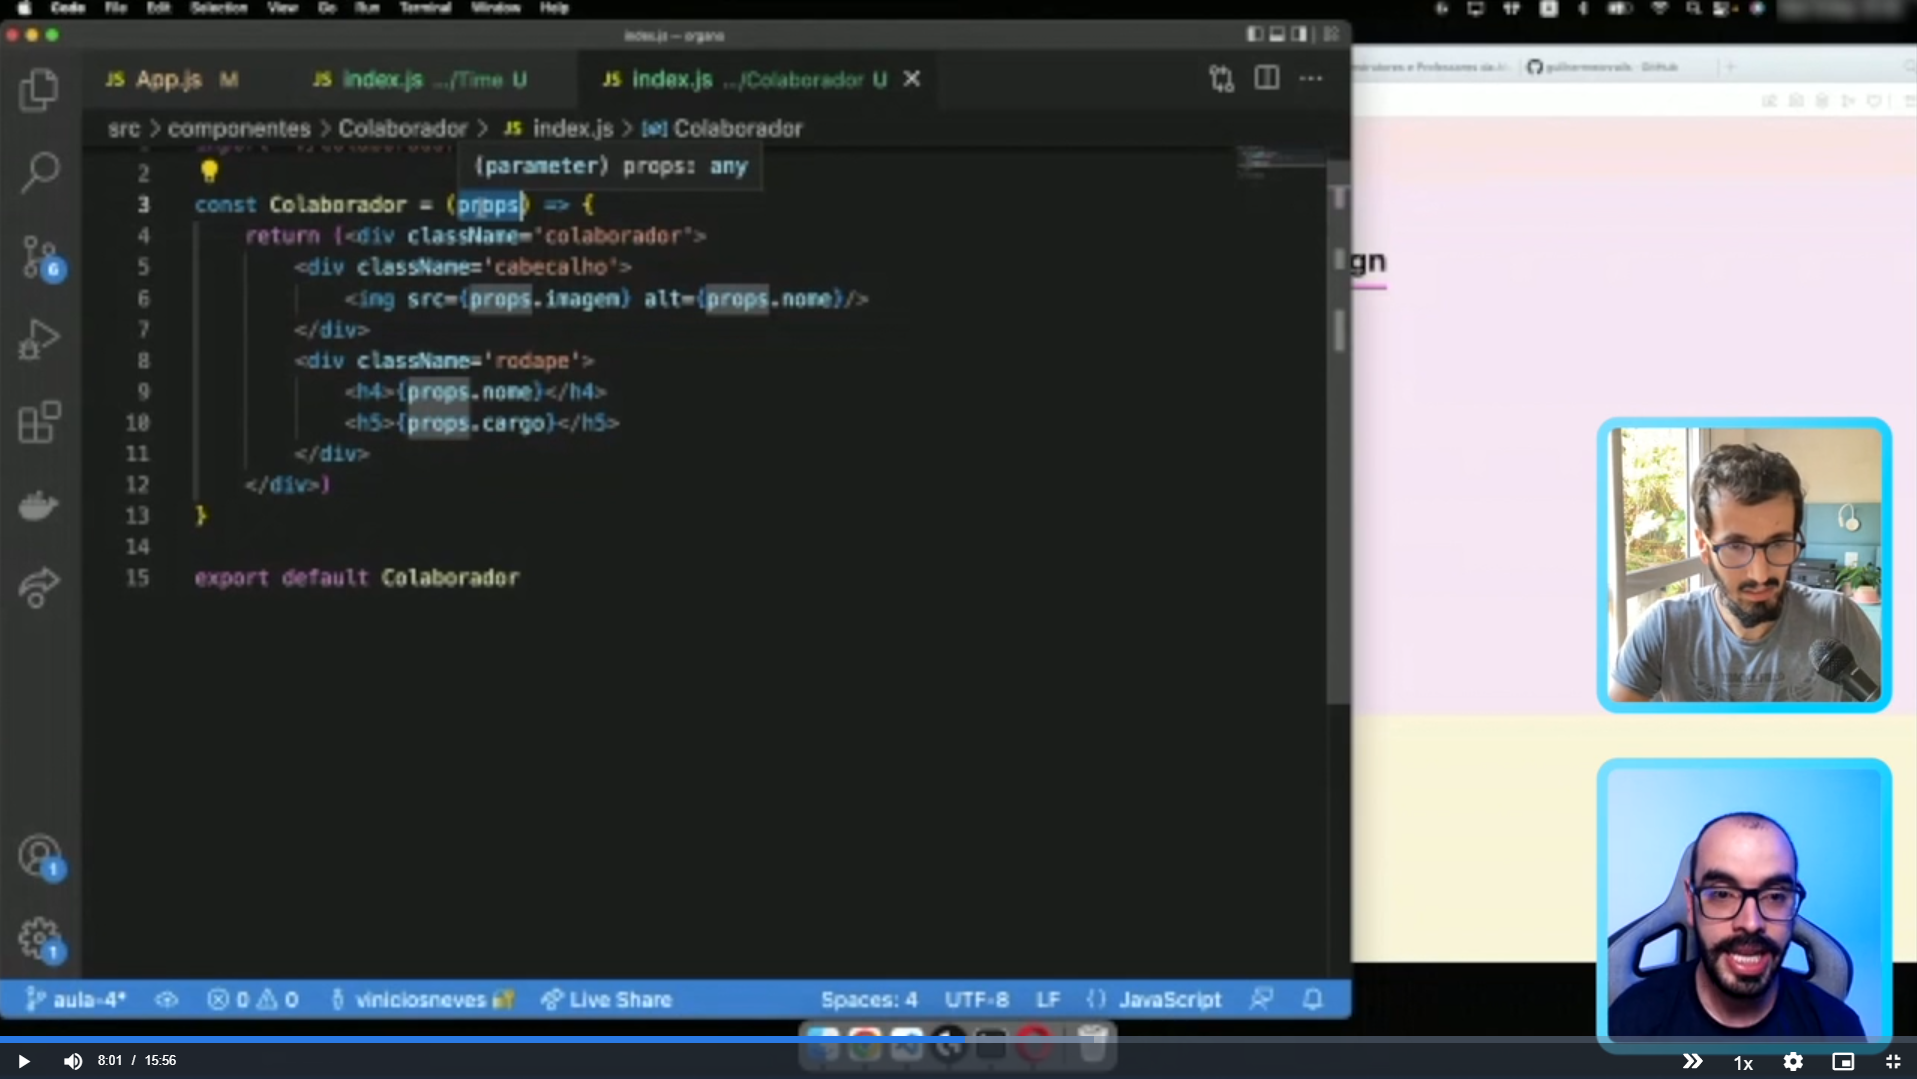Click the aula-4 git branch in status bar
This screenshot has height=1079, width=1917.
(x=76, y=999)
